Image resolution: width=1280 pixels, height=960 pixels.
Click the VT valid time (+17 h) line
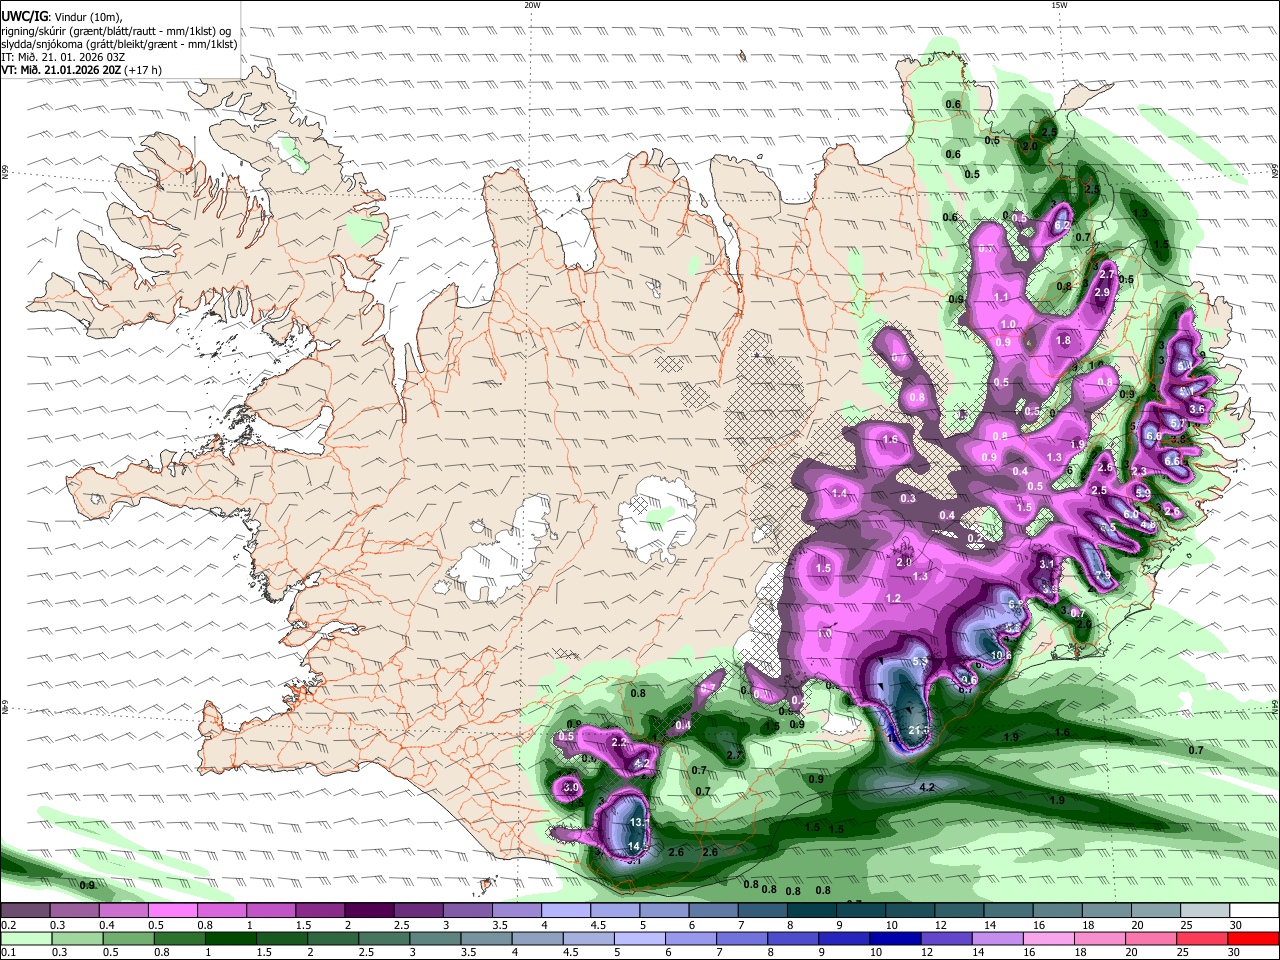tap(82, 70)
